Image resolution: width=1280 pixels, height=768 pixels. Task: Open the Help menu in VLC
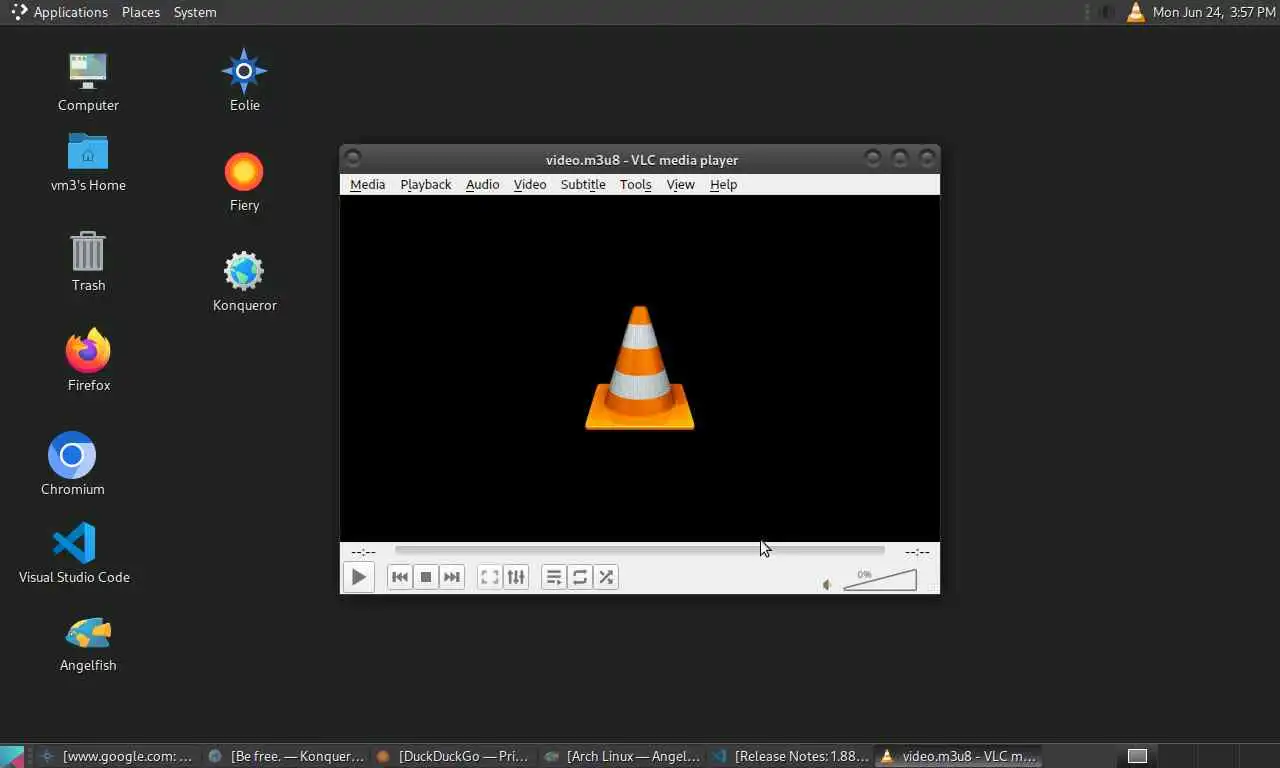(723, 184)
